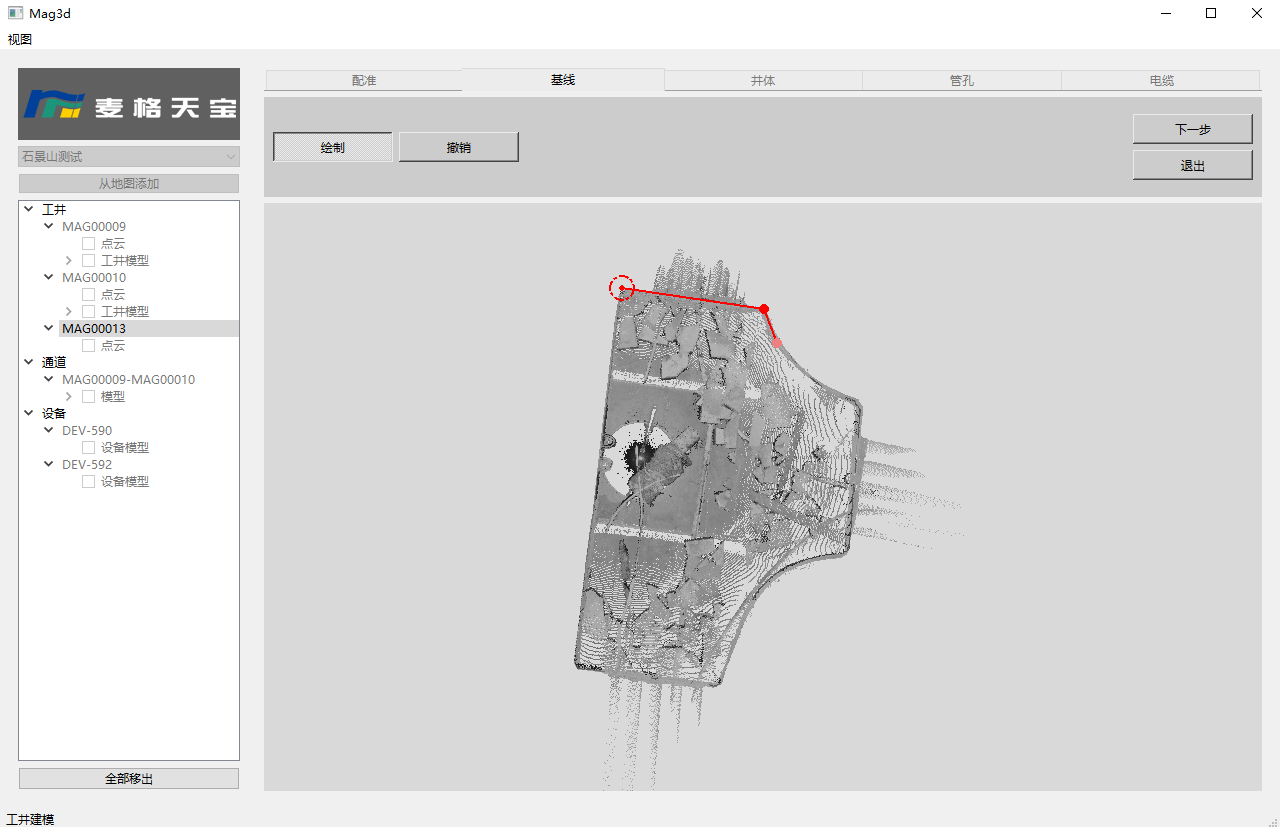This screenshot has width=1280, height=827.
Task: Switch to the 井体 tab
Action: (763, 81)
